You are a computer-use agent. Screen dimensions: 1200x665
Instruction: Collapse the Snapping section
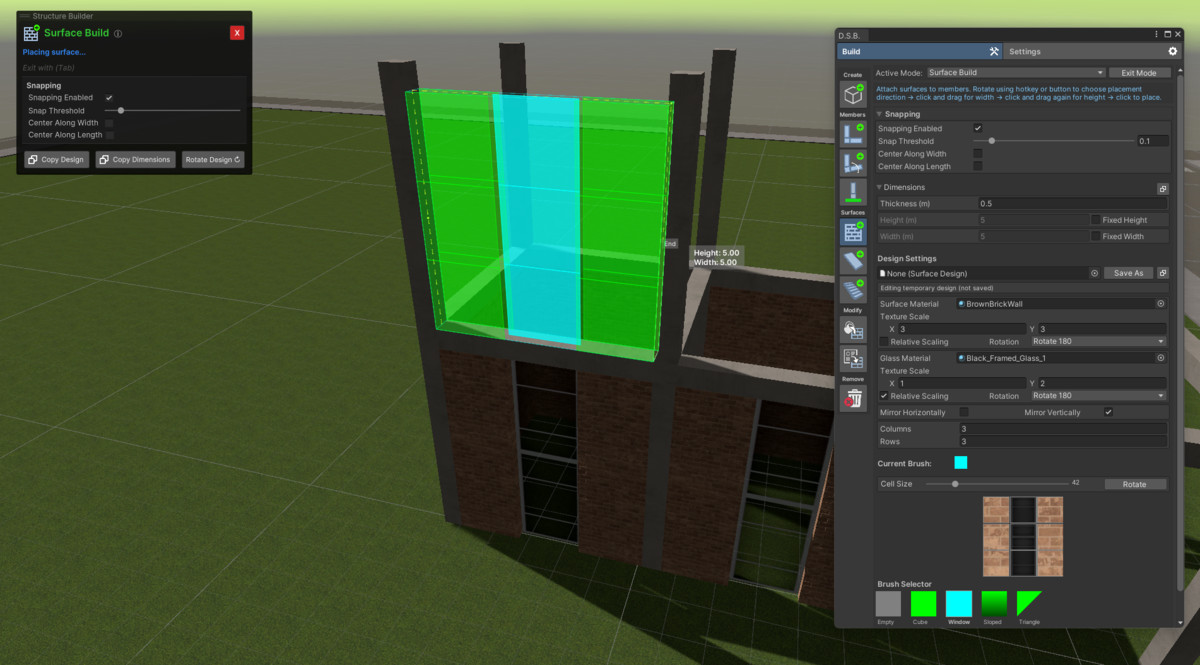880,114
